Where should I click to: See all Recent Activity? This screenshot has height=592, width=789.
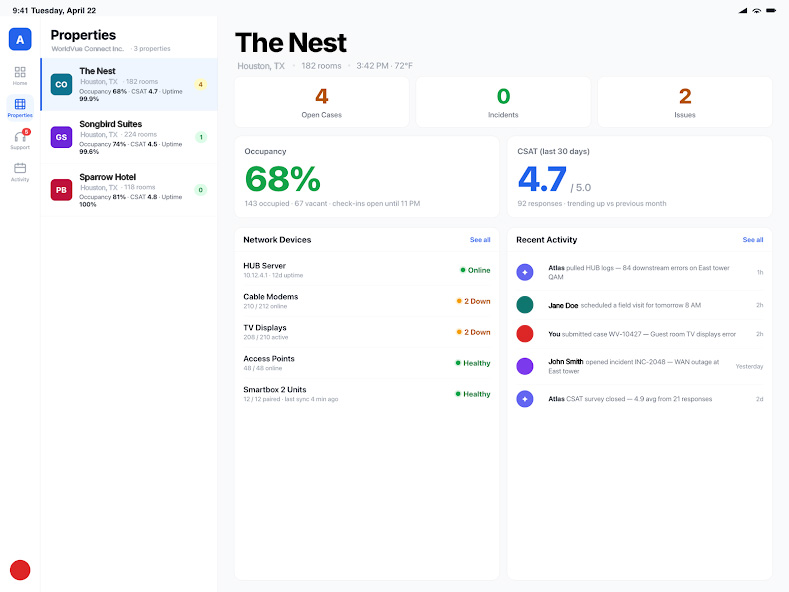coord(752,240)
